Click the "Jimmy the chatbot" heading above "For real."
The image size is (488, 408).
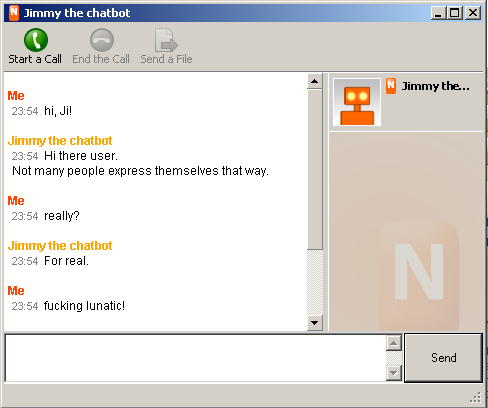pyautogui.click(x=60, y=246)
